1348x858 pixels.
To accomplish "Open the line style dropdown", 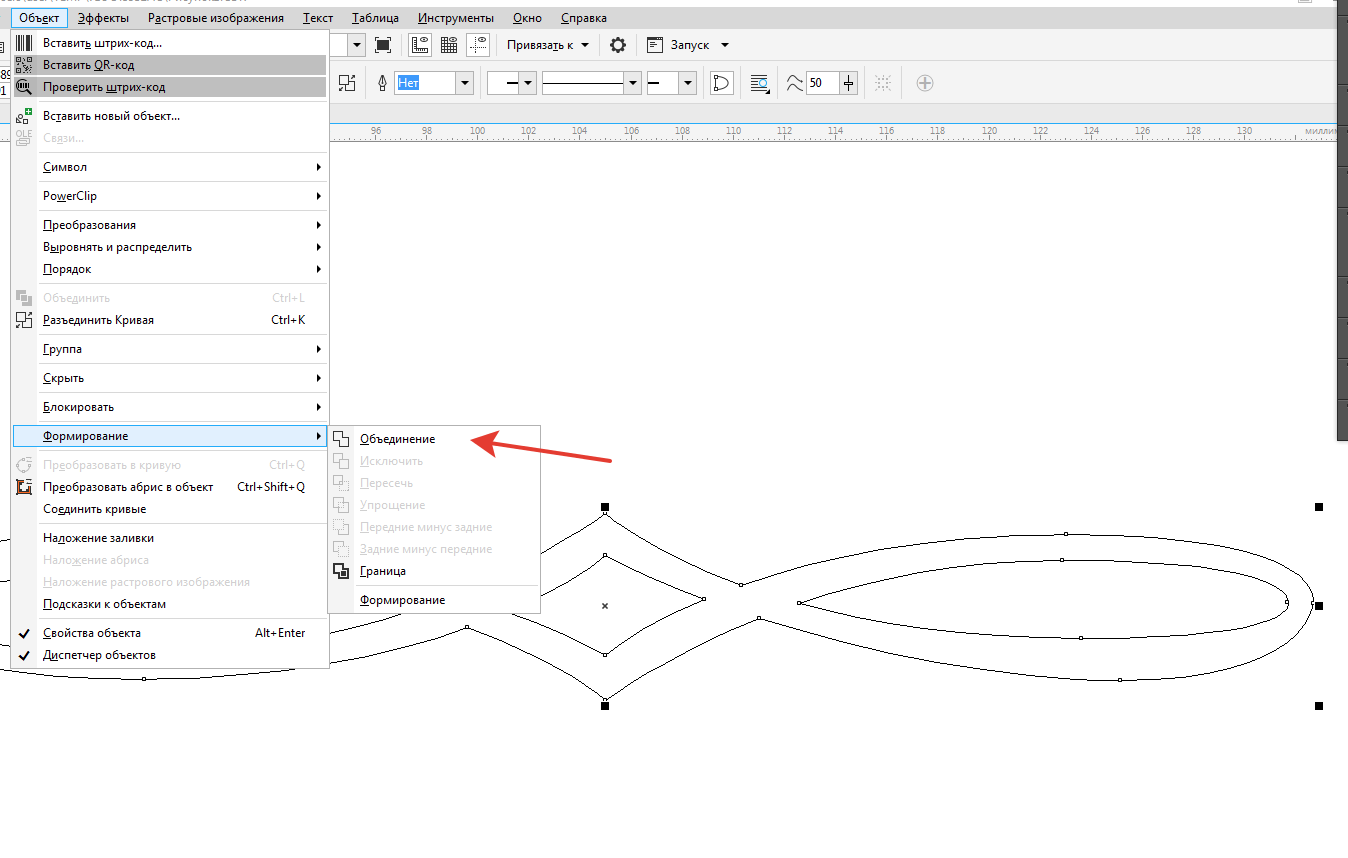I will coord(633,83).
